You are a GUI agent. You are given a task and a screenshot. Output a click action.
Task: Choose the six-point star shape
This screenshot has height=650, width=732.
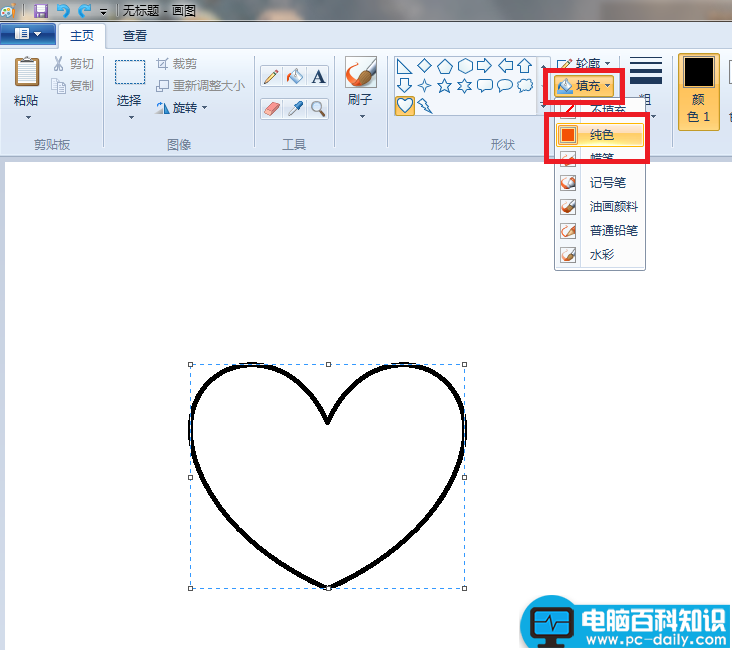pyautogui.click(x=464, y=85)
